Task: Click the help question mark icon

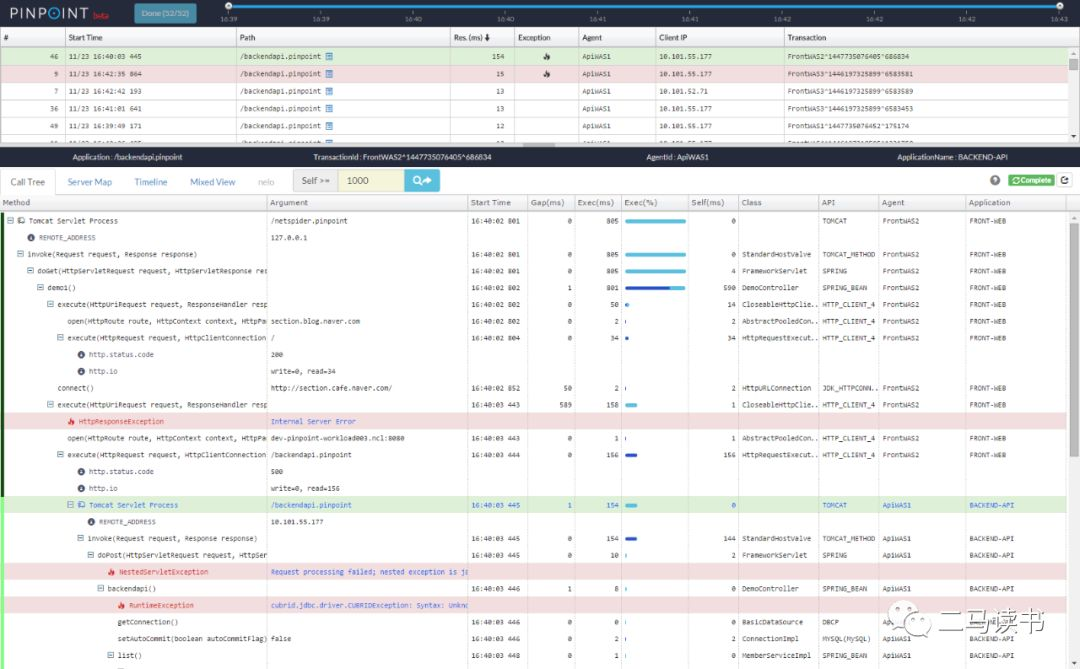Action: click(x=995, y=180)
